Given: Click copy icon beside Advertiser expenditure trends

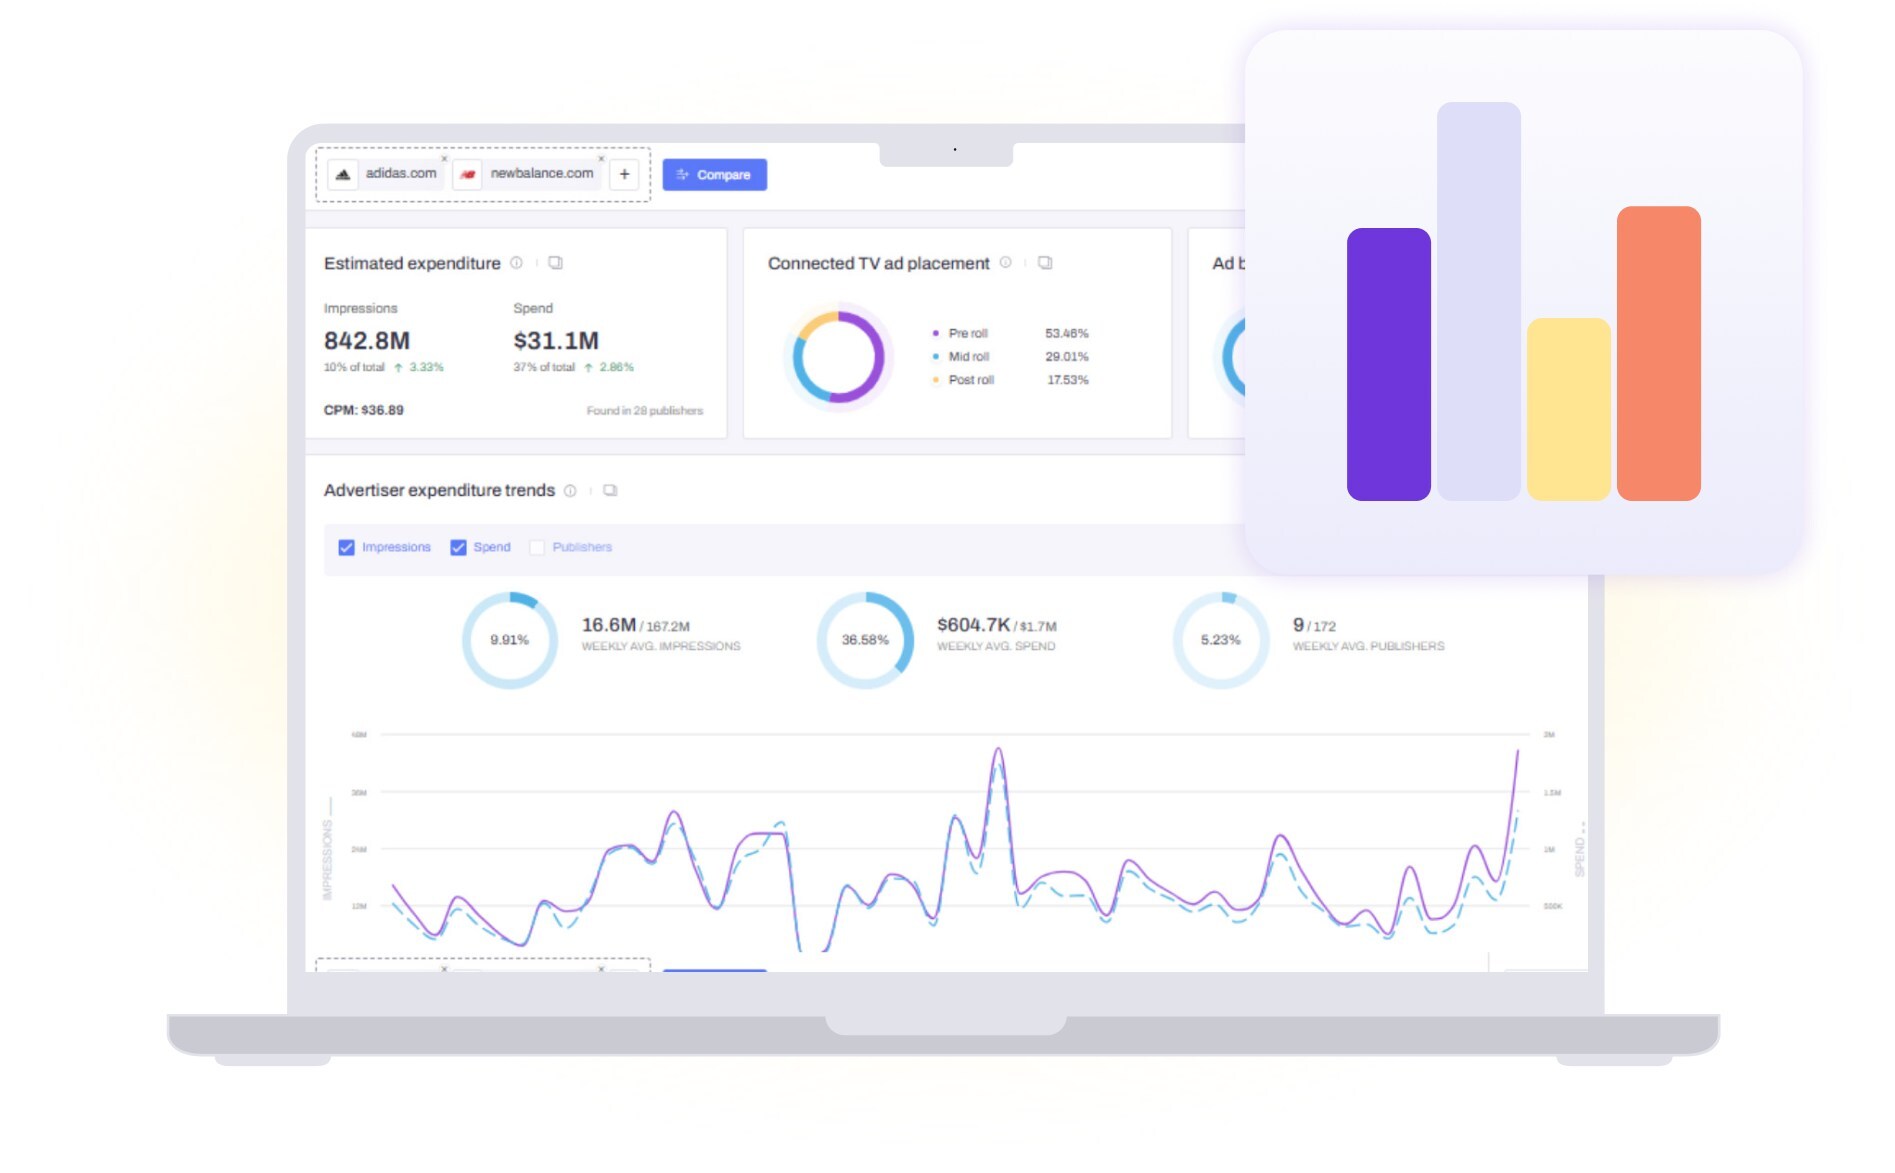Looking at the screenshot, I should coord(610,491).
